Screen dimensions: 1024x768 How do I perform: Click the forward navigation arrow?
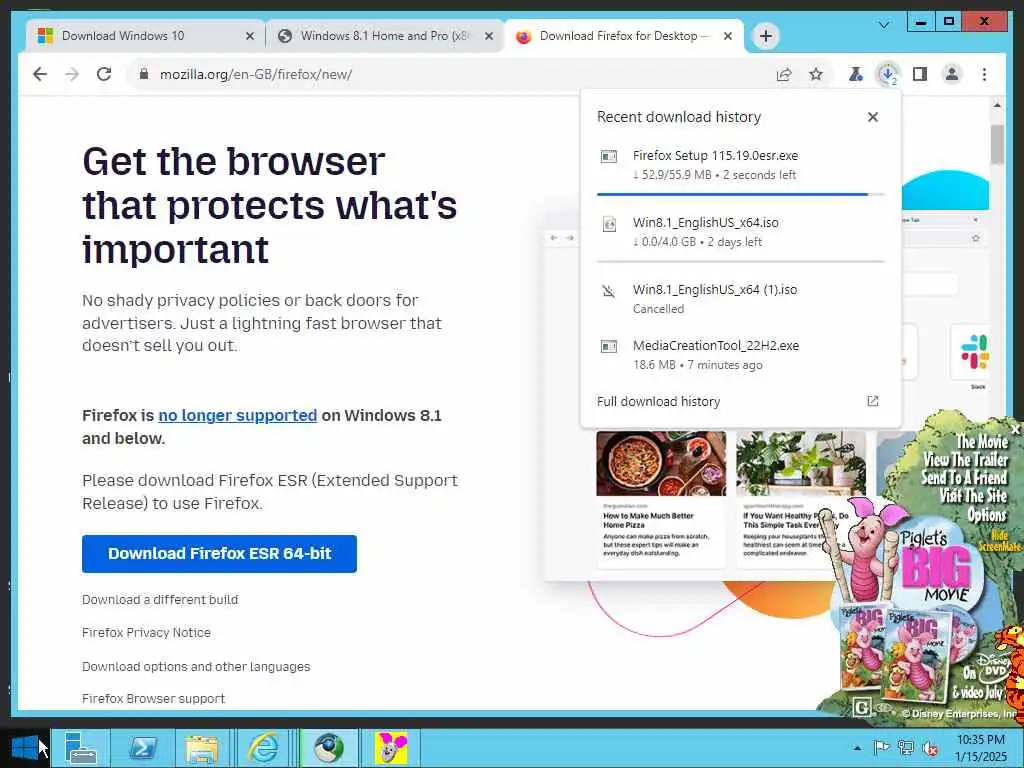click(72, 74)
